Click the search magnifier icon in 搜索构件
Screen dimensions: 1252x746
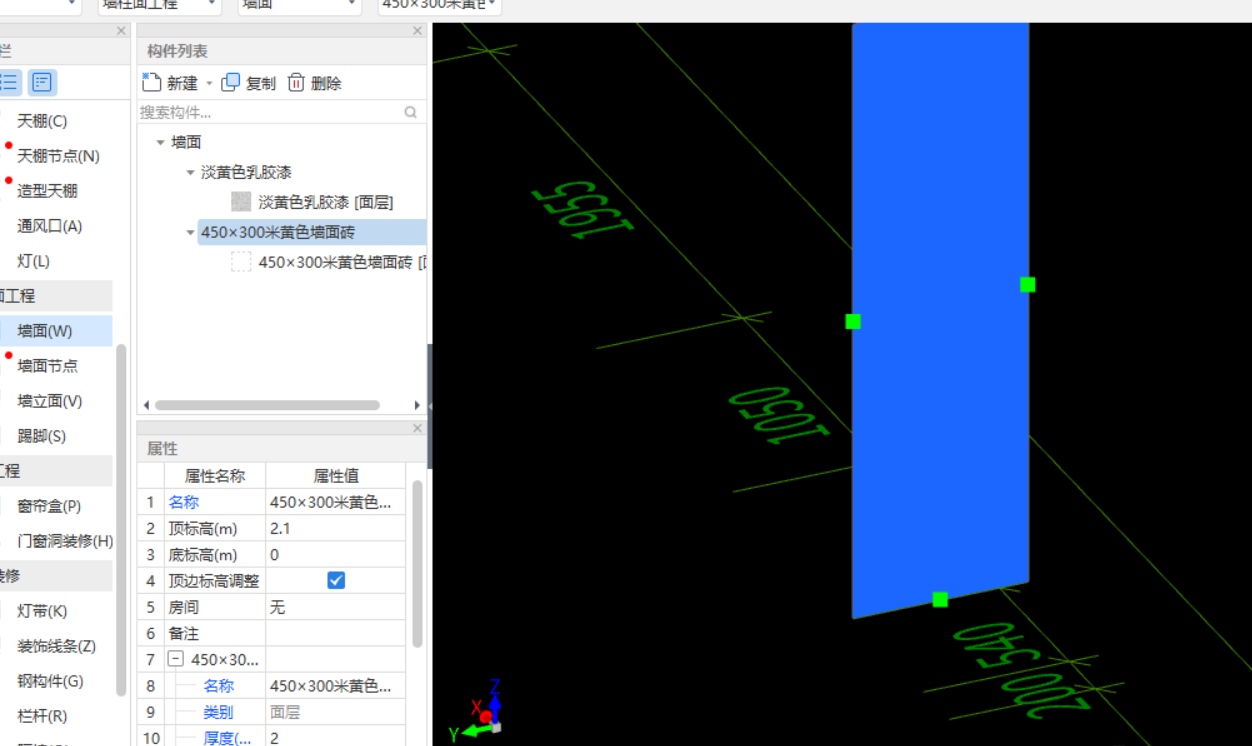click(410, 112)
